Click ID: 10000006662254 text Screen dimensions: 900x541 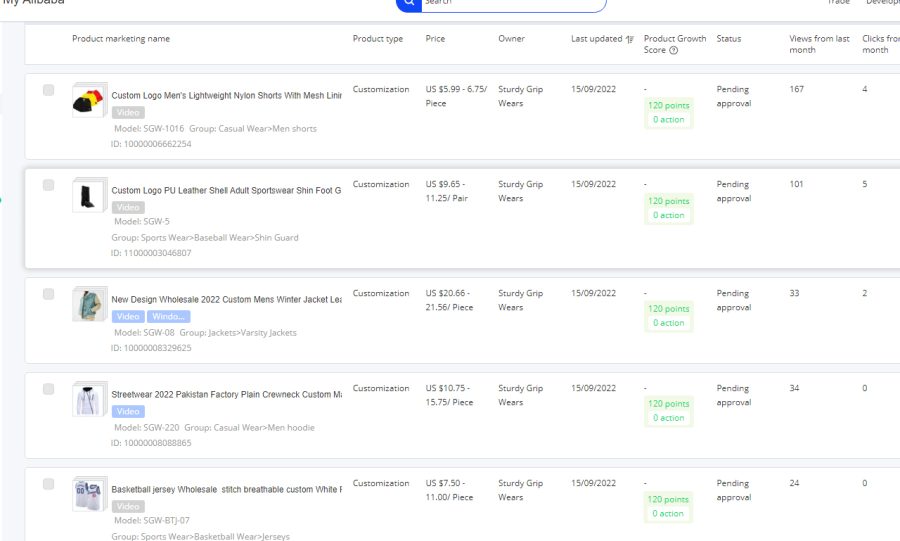click(x=151, y=144)
